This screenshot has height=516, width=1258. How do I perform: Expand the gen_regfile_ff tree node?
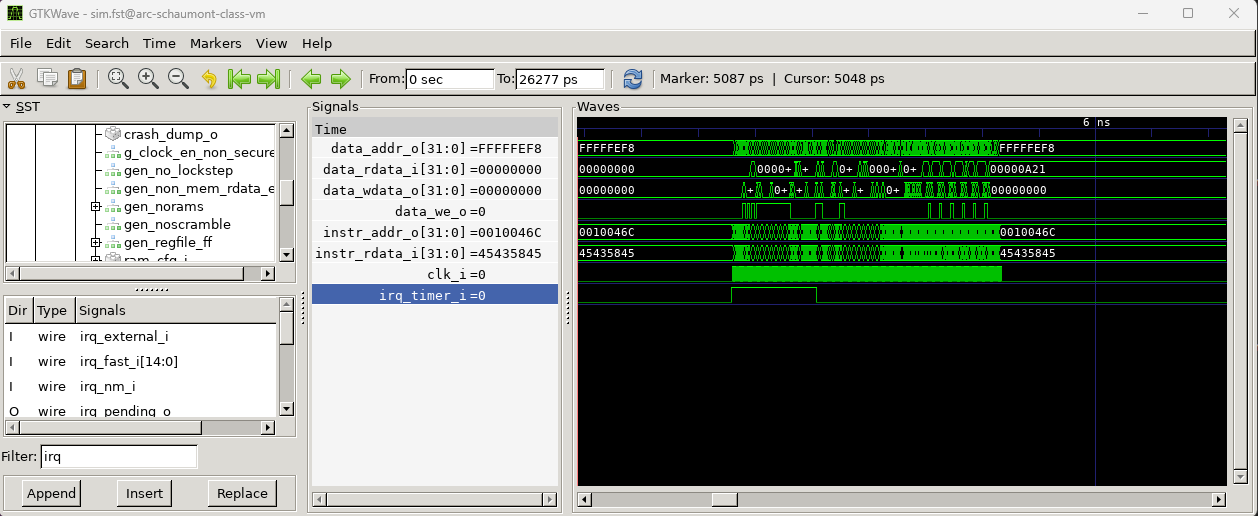click(96, 242)
